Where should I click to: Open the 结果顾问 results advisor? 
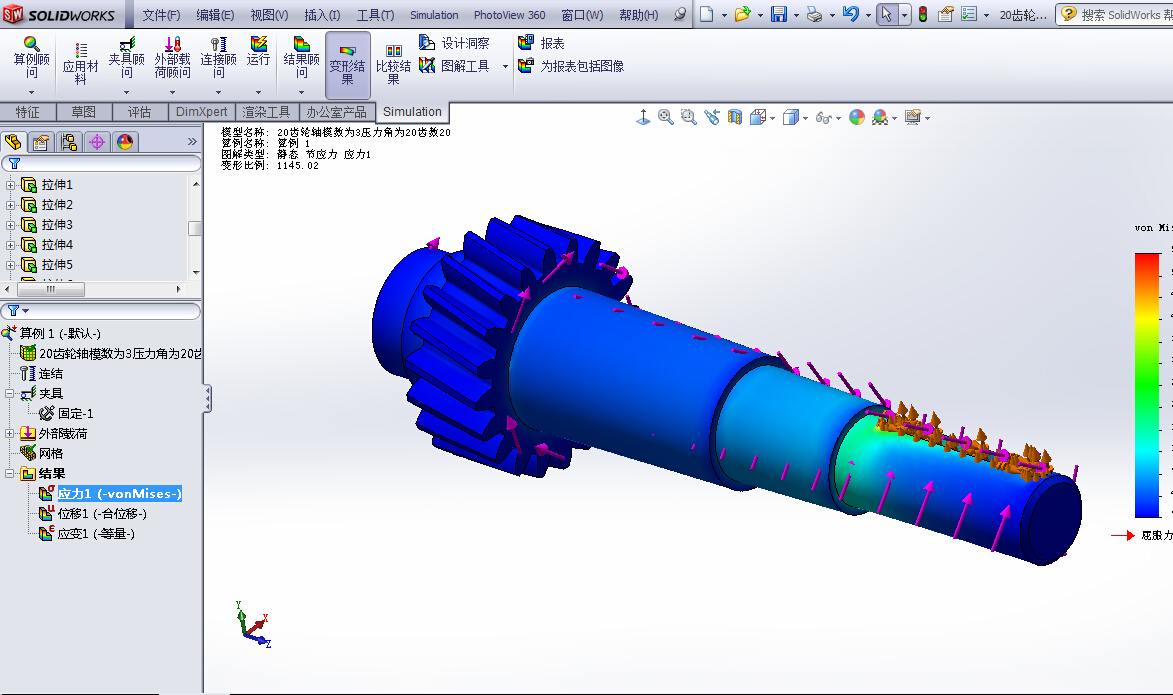click(x=301, y=58)
